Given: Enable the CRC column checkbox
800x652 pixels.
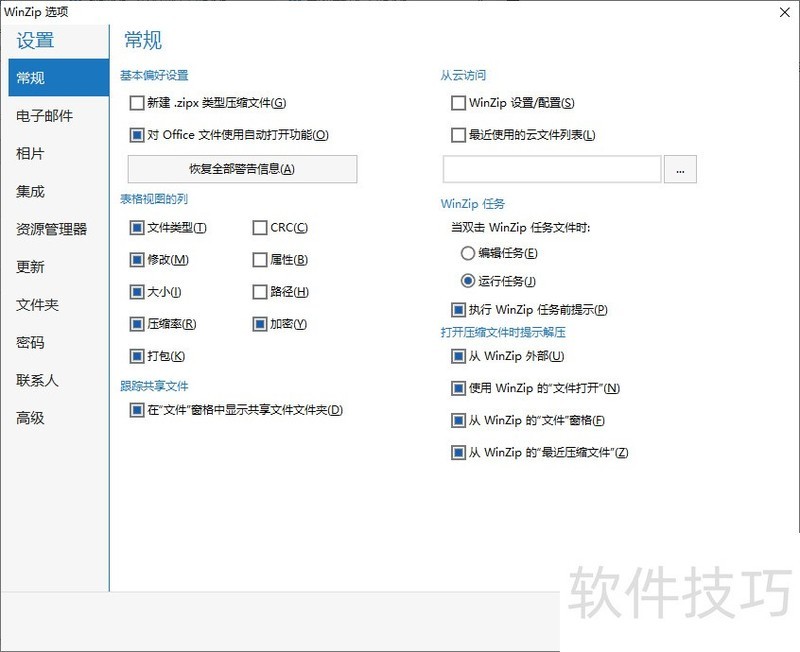Looking at the screenshot, I should tap(260, 228).
